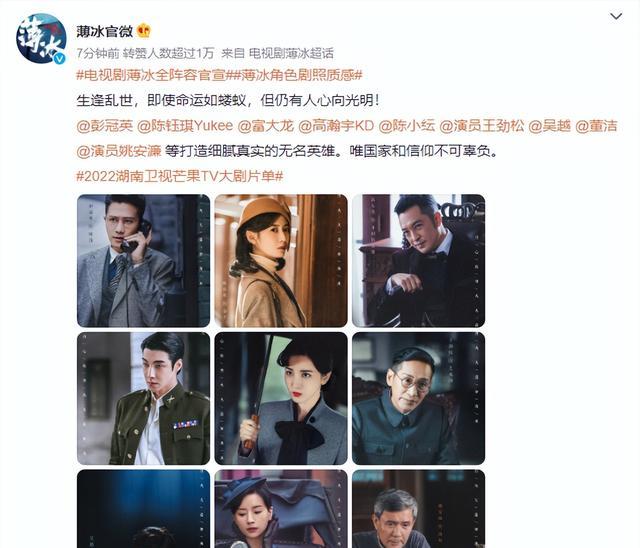Open the 薄冰官微 profile avatar
The height and width of the screenshot is (548, 640).
click(x=41, y=39)
